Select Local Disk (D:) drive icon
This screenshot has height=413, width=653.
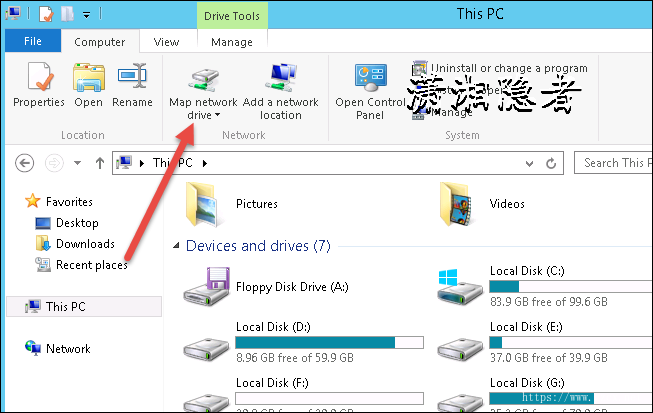click(x=207, y=349)
